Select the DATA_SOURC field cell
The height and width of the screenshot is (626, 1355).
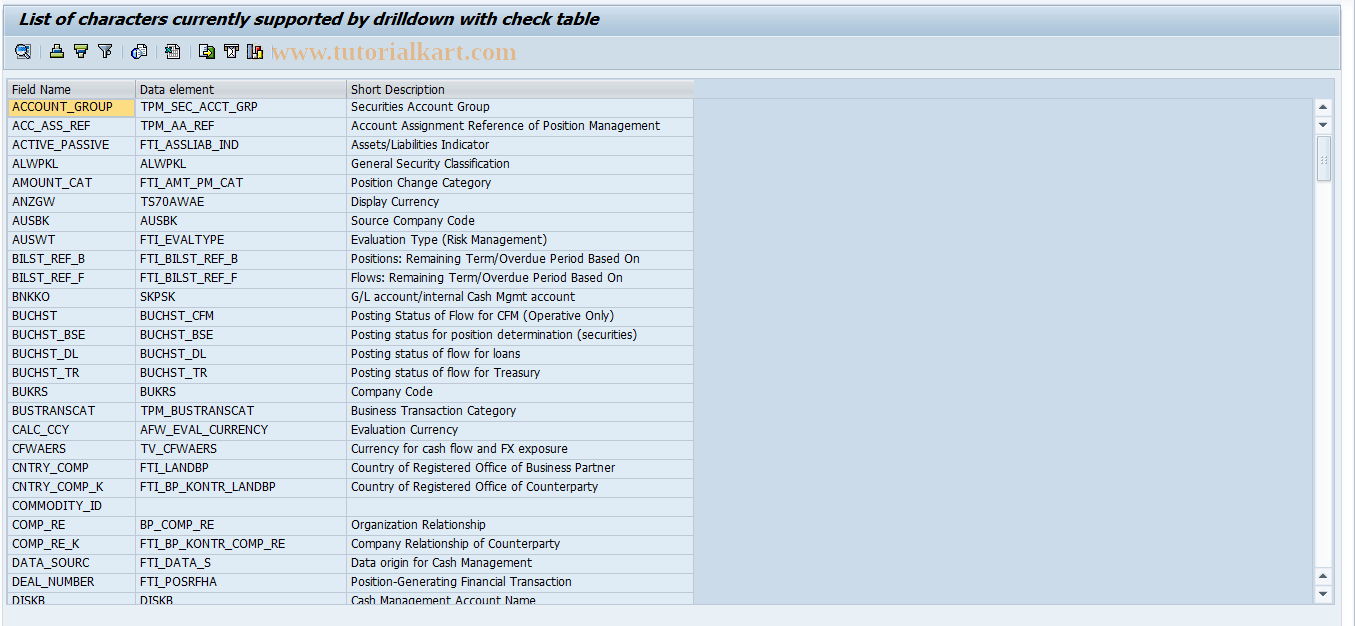tap(71, 563)
